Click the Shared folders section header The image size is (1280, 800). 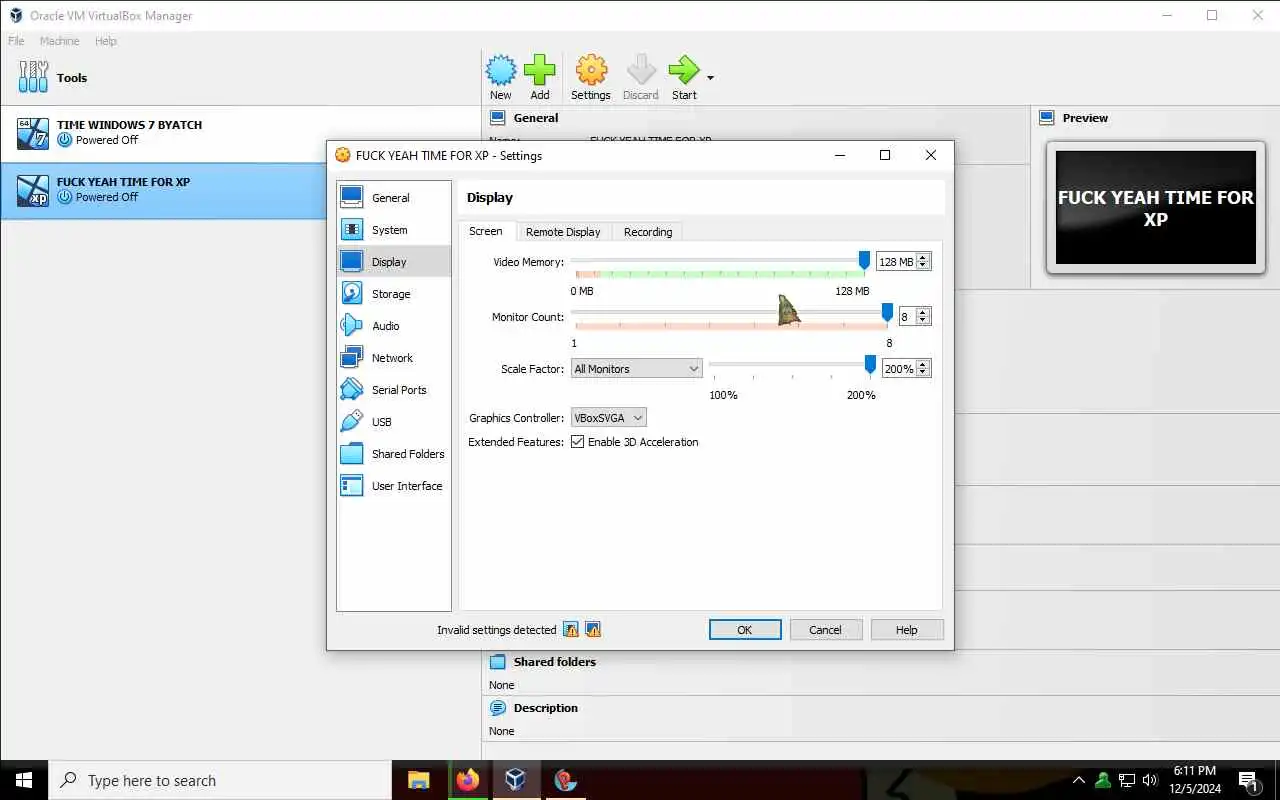[x=554, y=662]
